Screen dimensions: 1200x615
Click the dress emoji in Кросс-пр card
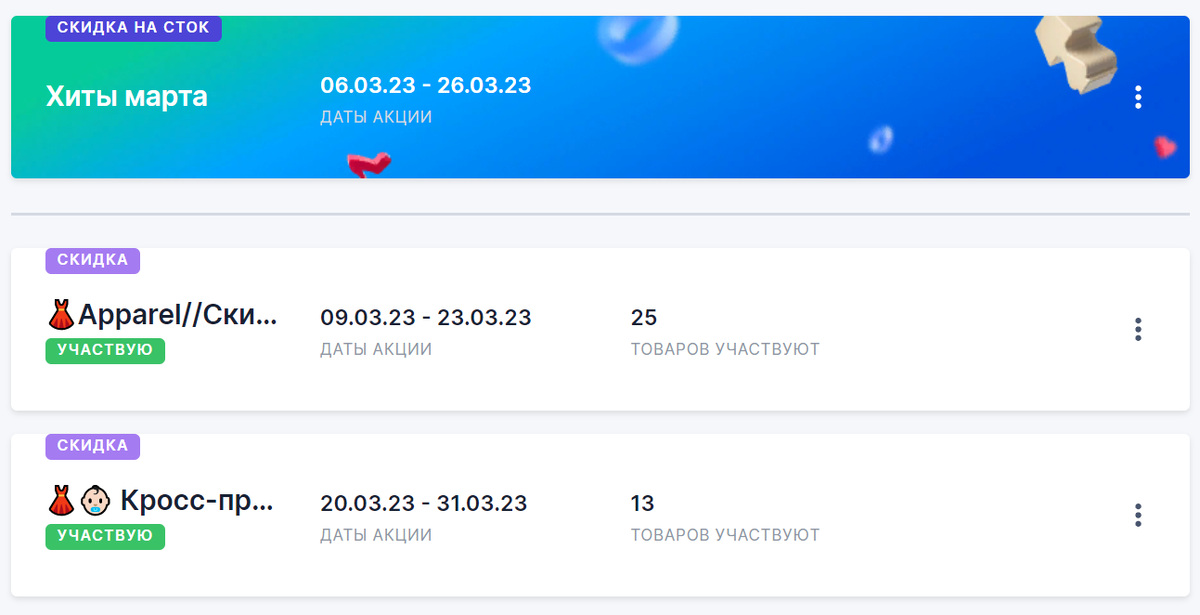click(x=61, y=501)
